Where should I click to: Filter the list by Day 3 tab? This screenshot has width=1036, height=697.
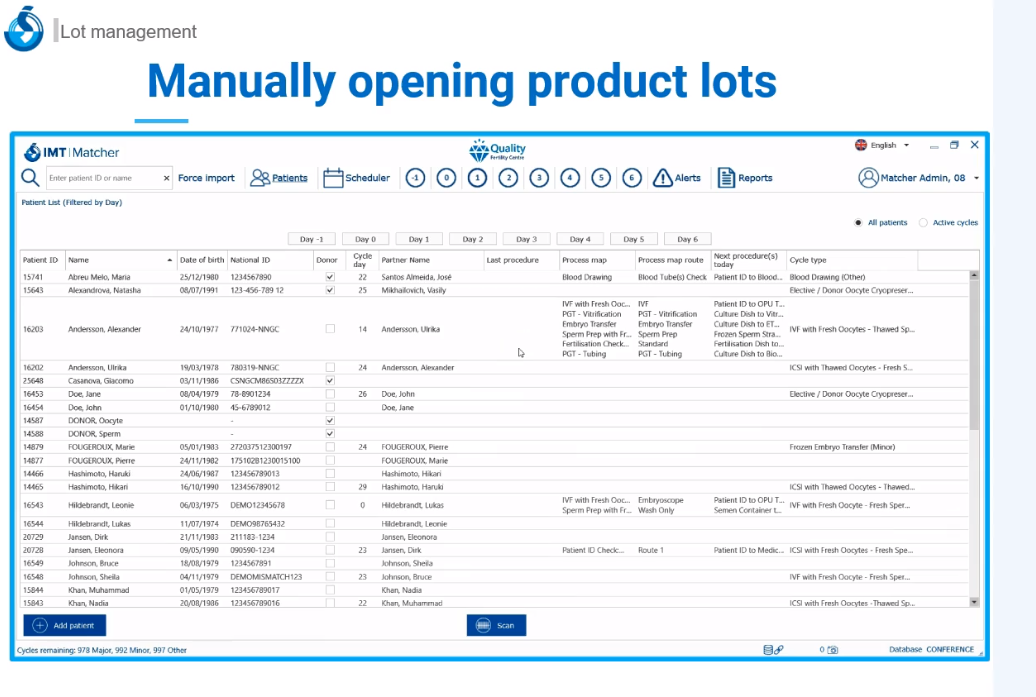527,239
